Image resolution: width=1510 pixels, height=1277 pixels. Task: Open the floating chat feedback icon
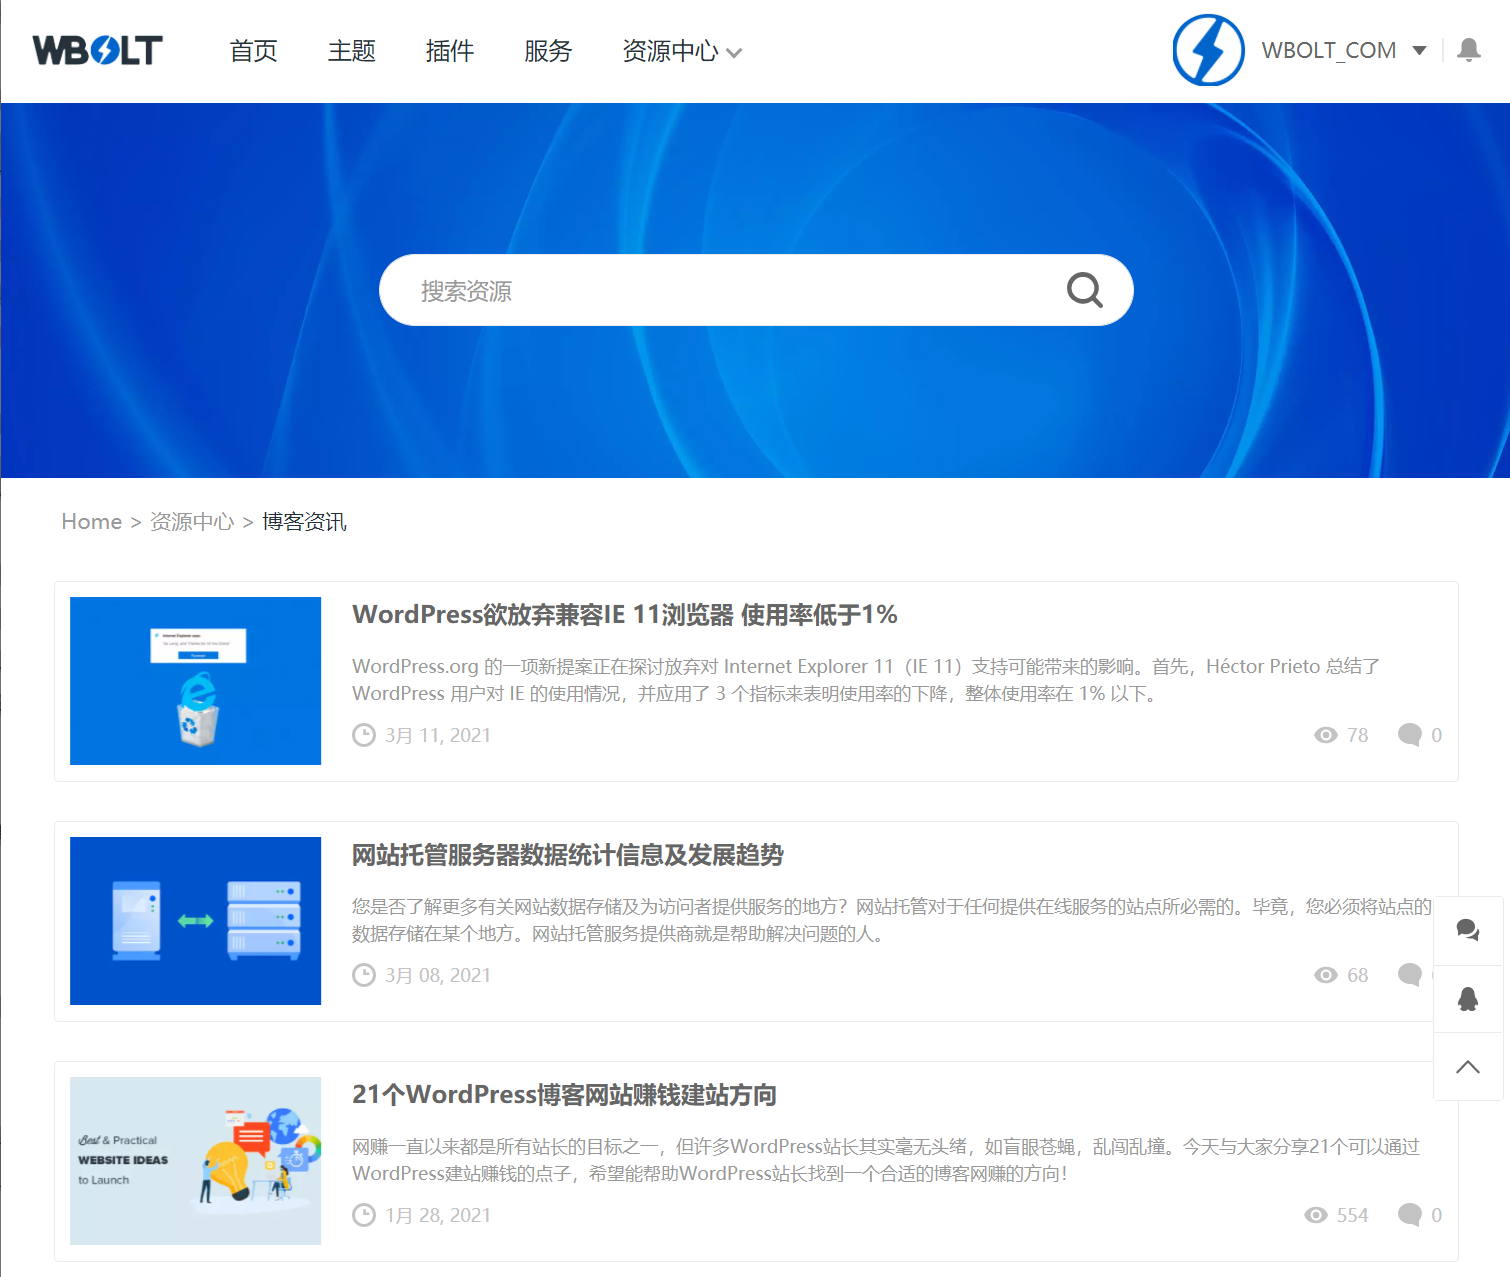point(1467,930)
